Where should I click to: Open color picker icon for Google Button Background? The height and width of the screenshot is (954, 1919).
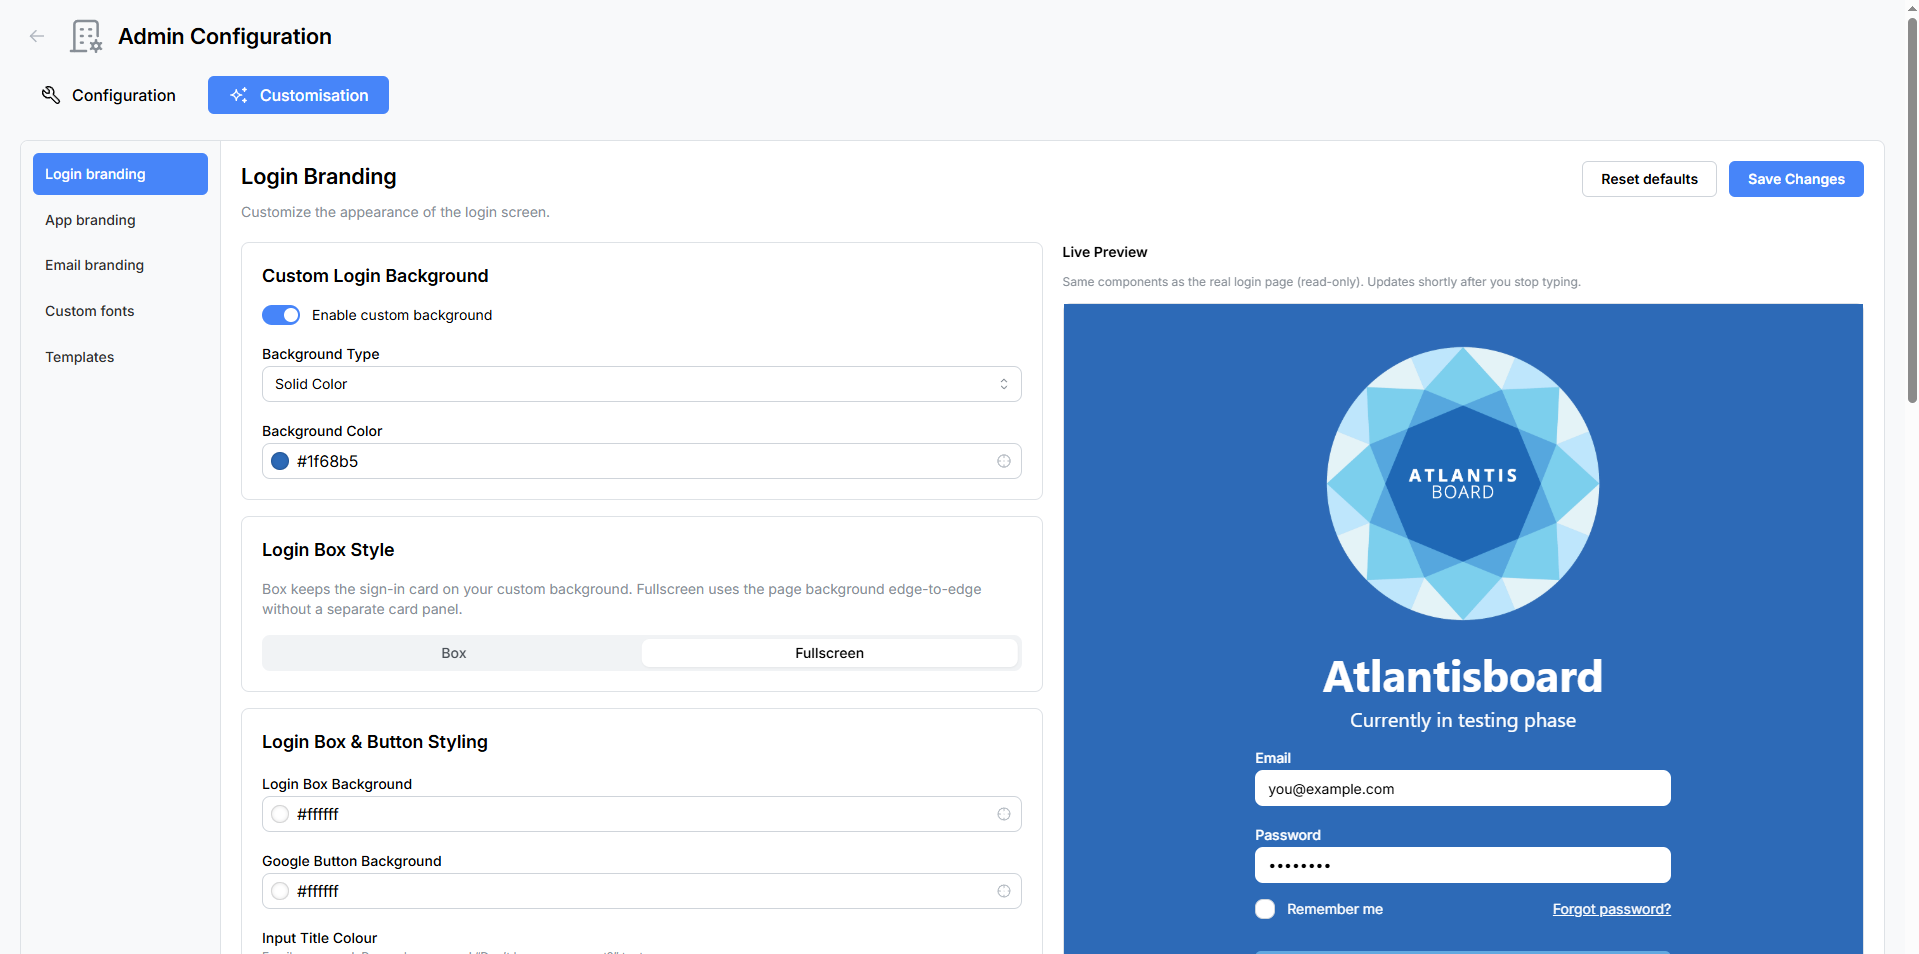[x=1004, y=891]
